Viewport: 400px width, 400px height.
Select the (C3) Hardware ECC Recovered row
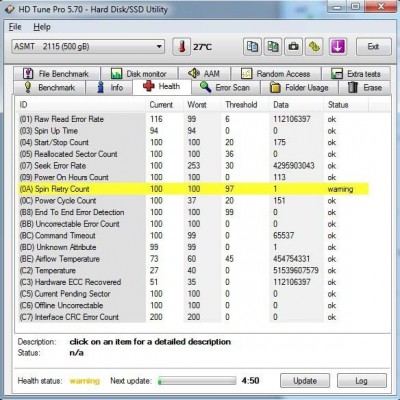tap(193, 282)
